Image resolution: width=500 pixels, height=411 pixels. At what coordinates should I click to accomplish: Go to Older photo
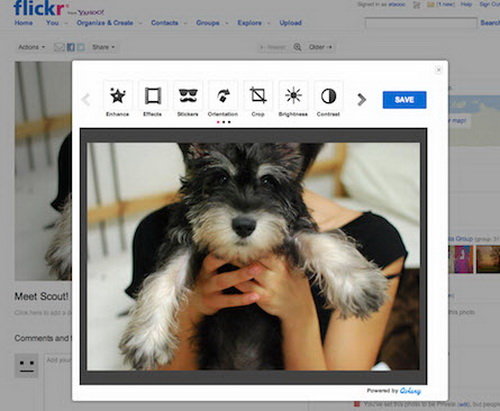[320, 47]
